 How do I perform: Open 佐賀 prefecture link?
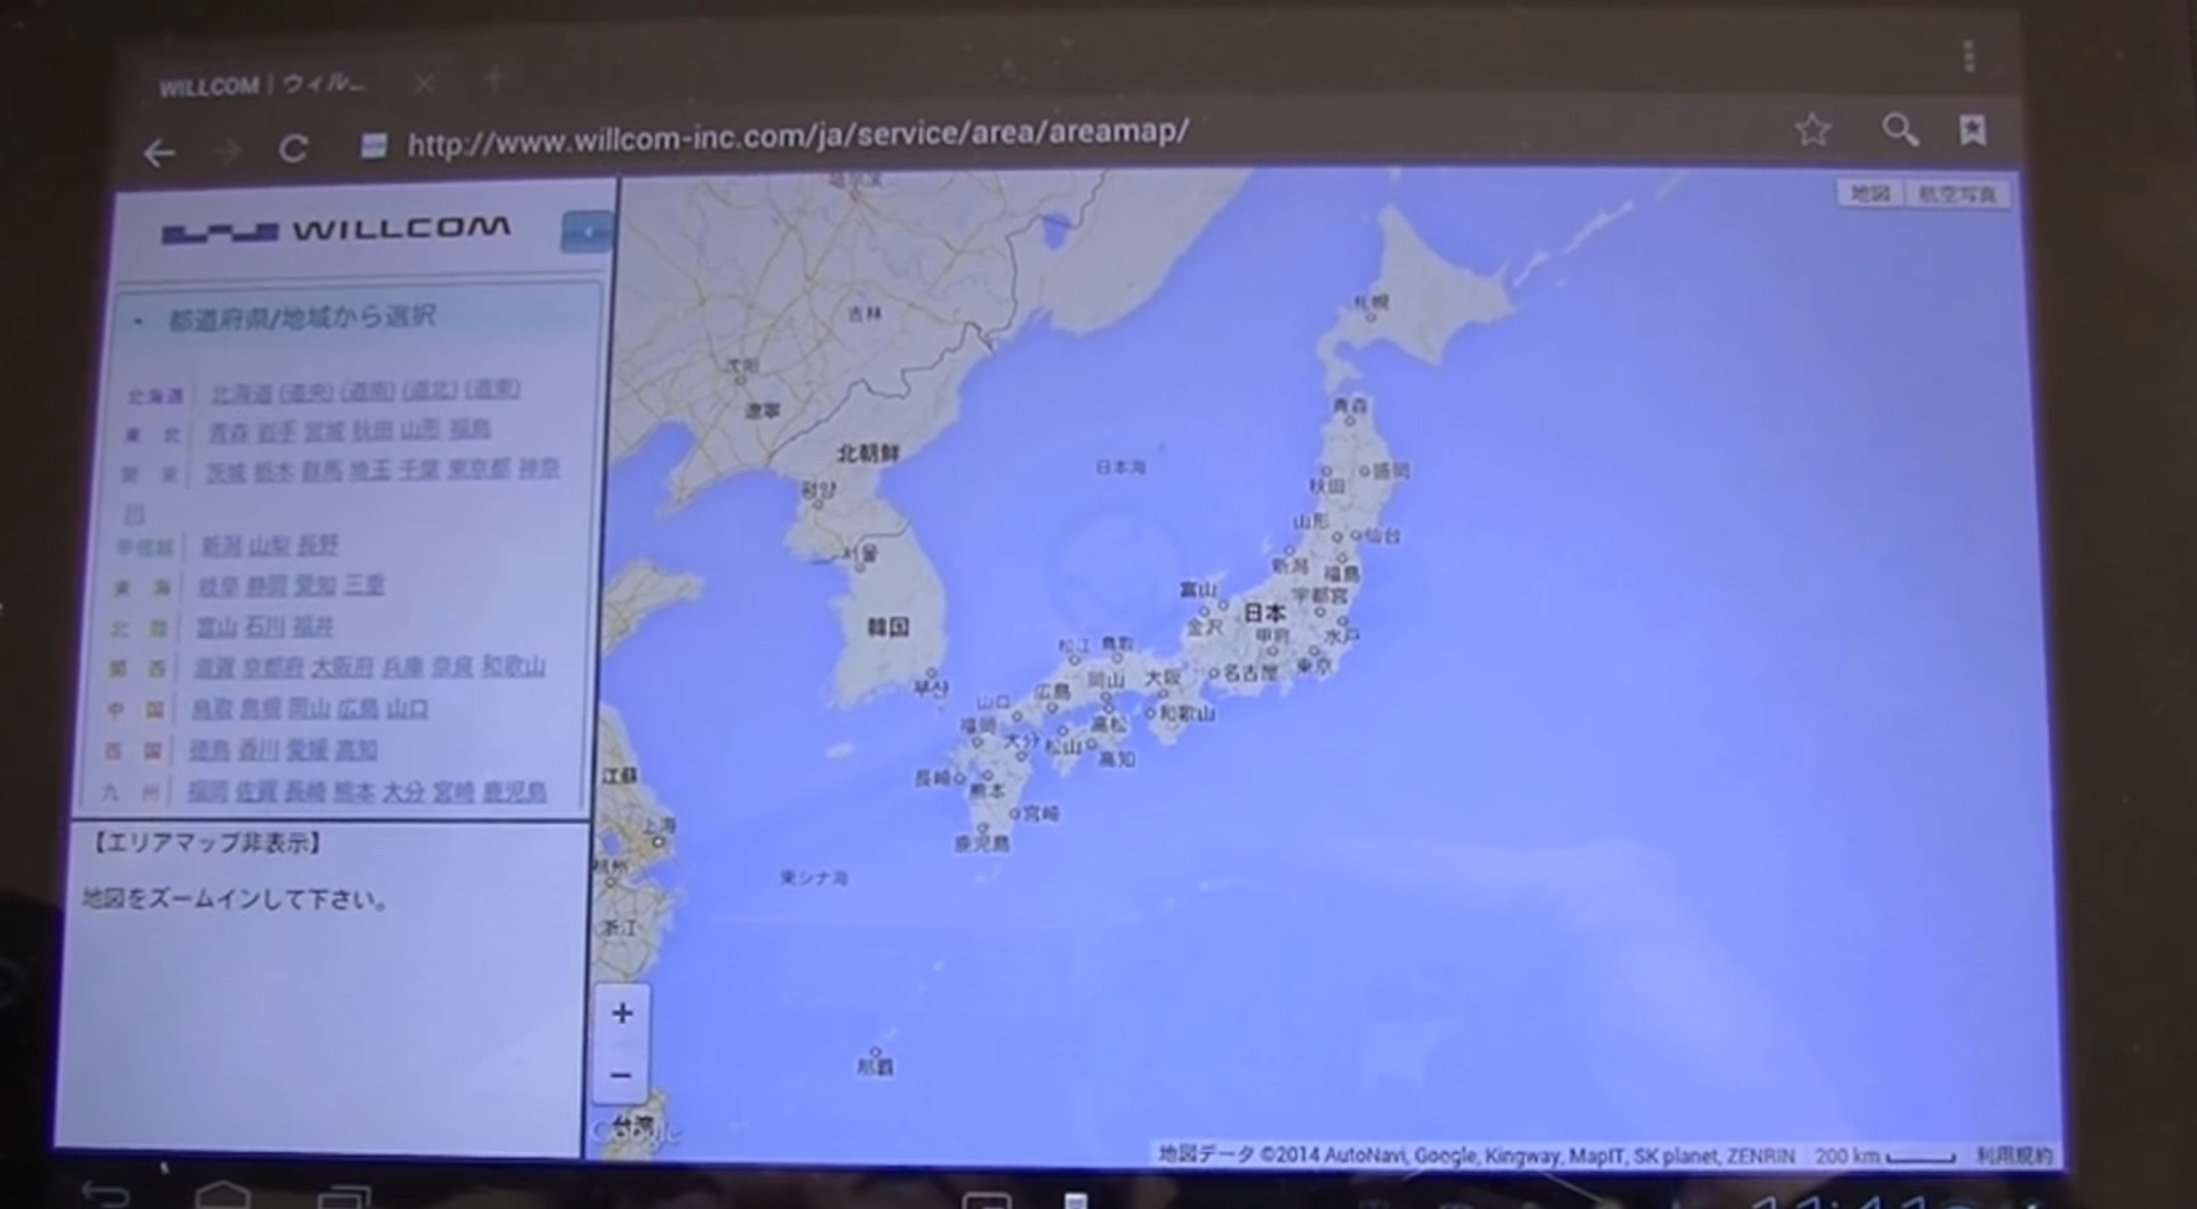[x=256, y=793]
